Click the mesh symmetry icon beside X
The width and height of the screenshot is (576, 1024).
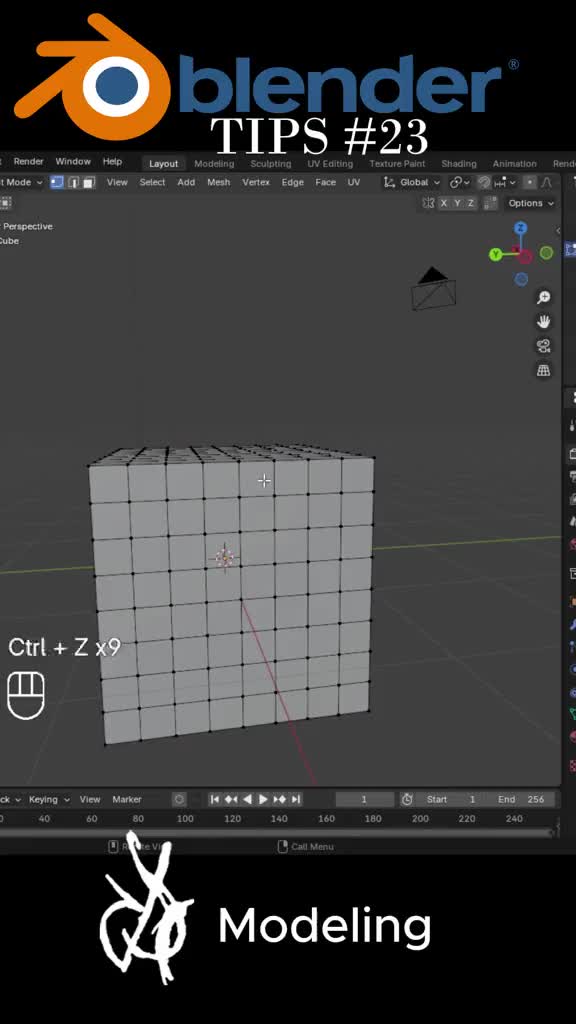pos(428,203)
